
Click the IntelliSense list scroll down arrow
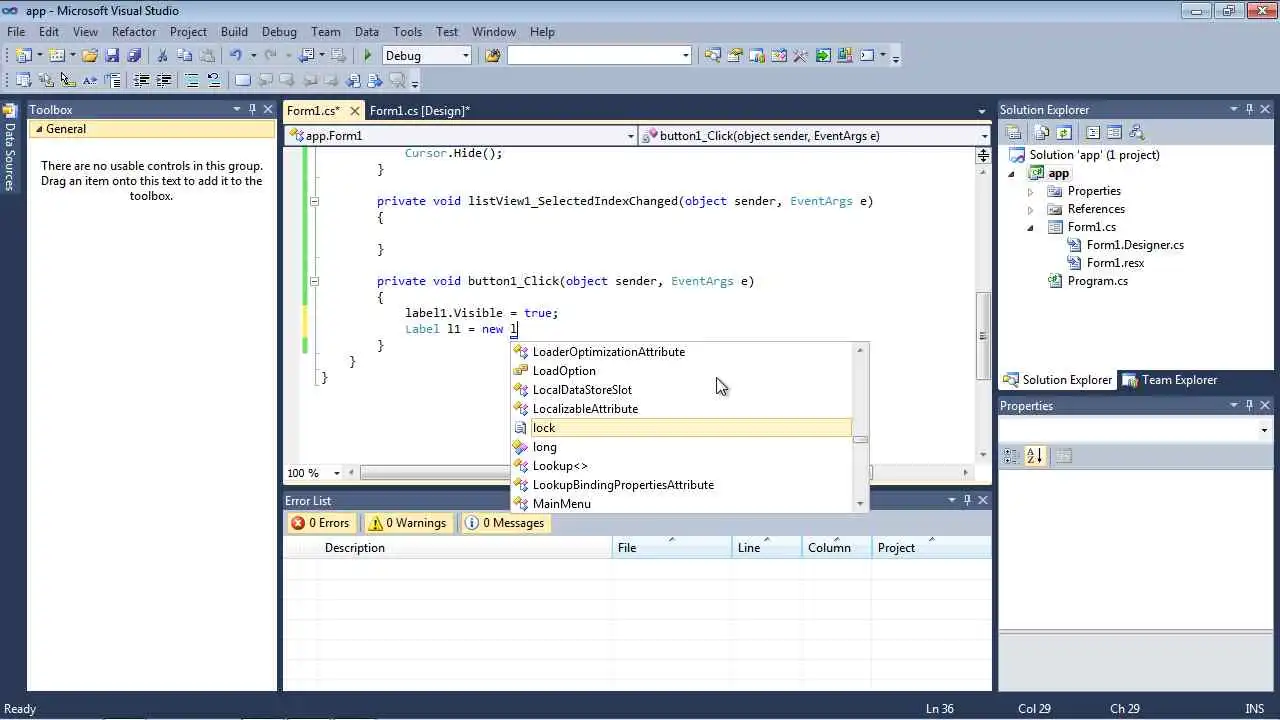point(860,504)
